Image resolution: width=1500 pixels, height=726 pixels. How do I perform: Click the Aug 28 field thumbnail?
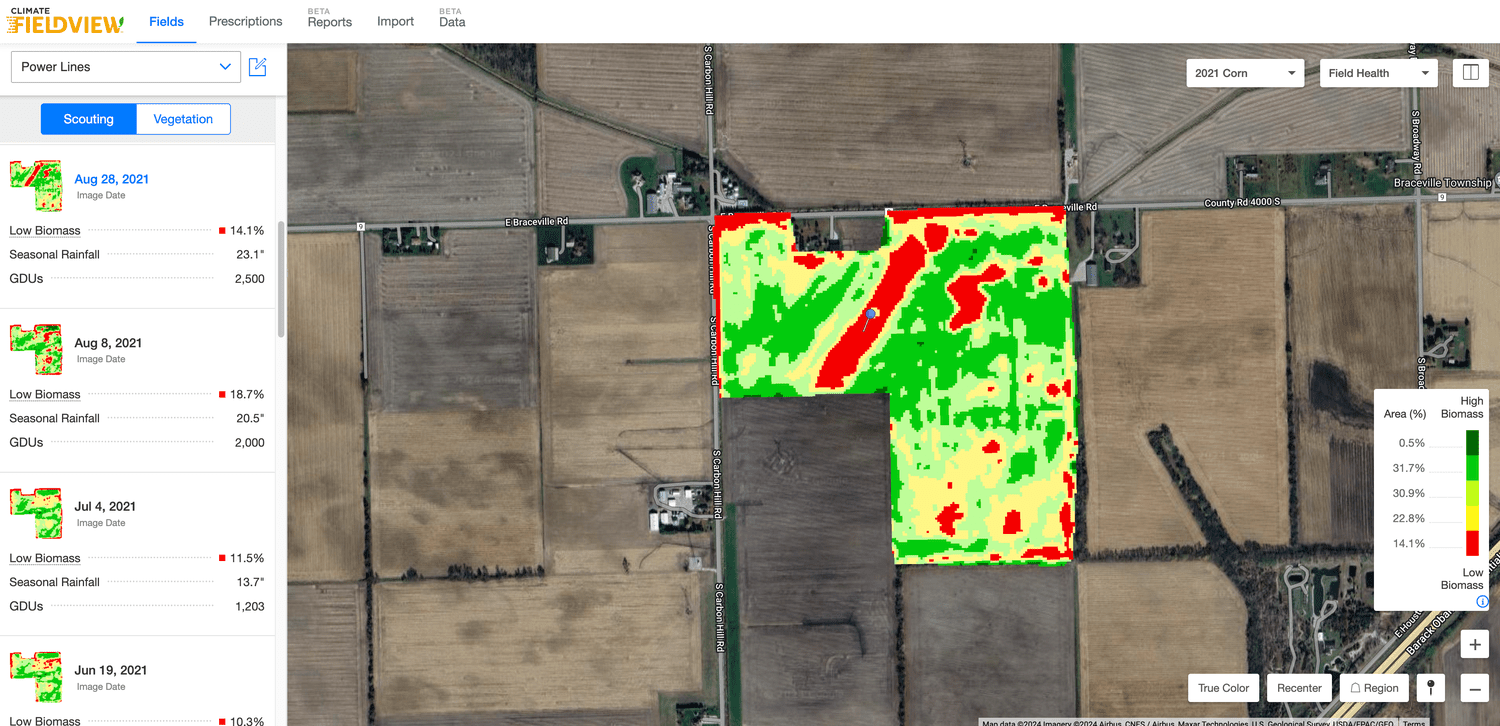(x=36, y=186)
